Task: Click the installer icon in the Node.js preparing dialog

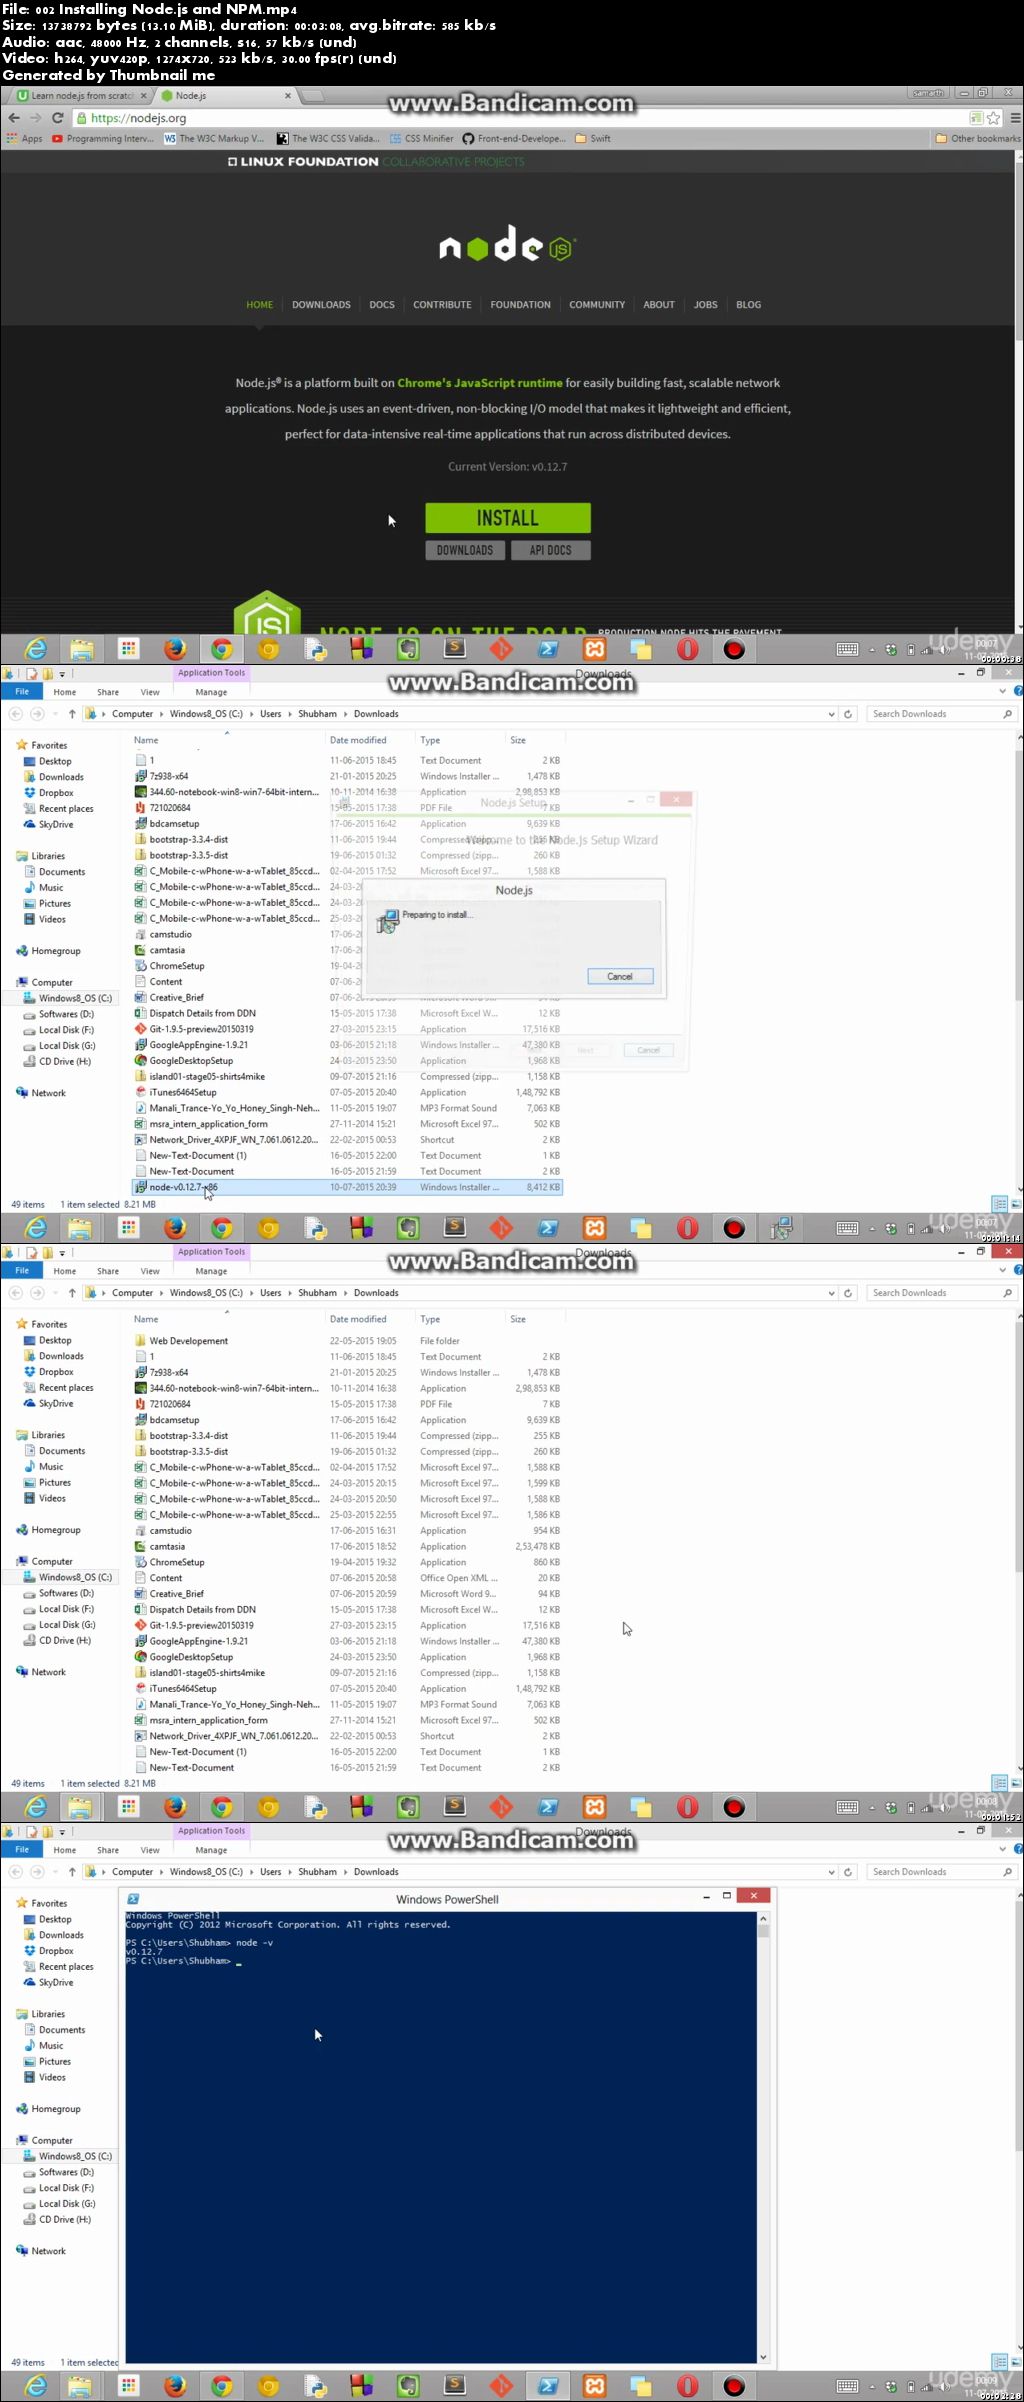Action: (x=387, y=921)
